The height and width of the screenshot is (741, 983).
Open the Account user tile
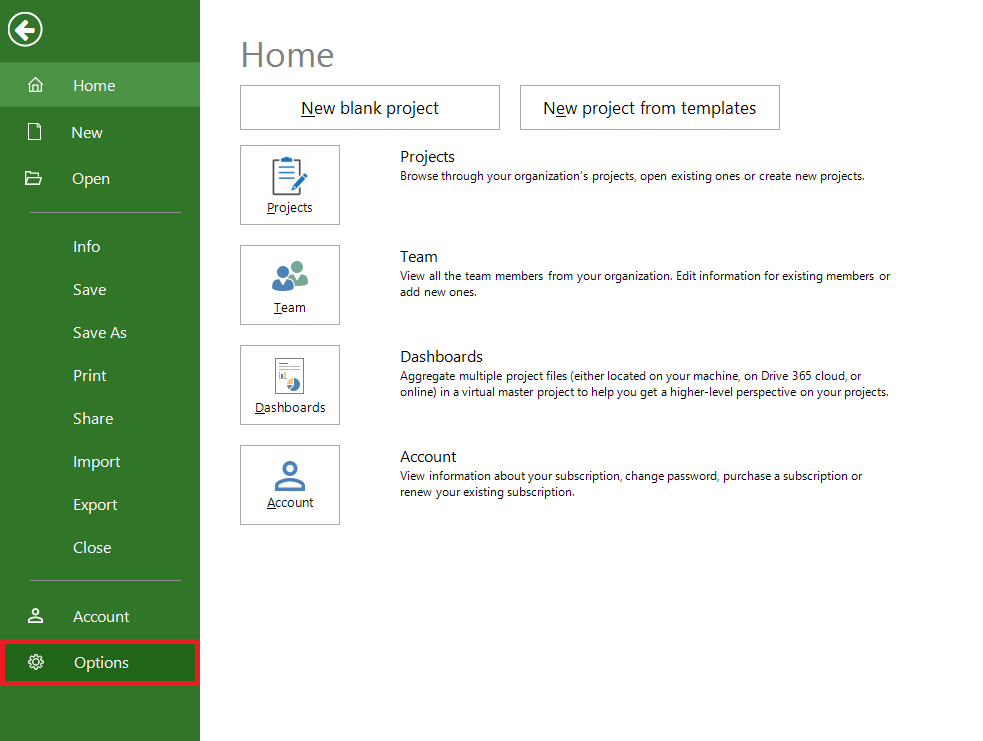click(290, 485)
